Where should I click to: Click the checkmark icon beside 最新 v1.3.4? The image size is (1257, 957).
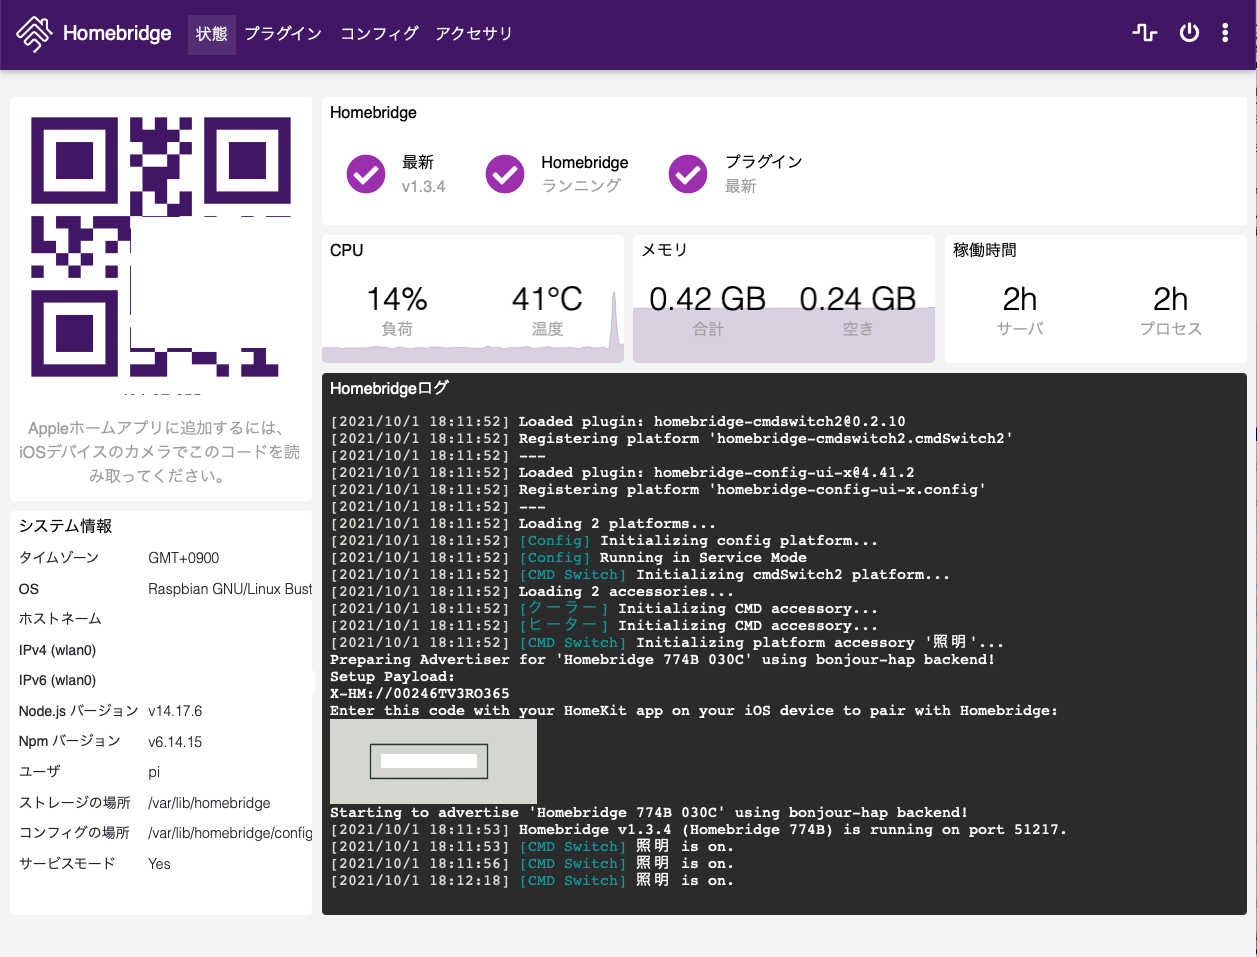366,174
